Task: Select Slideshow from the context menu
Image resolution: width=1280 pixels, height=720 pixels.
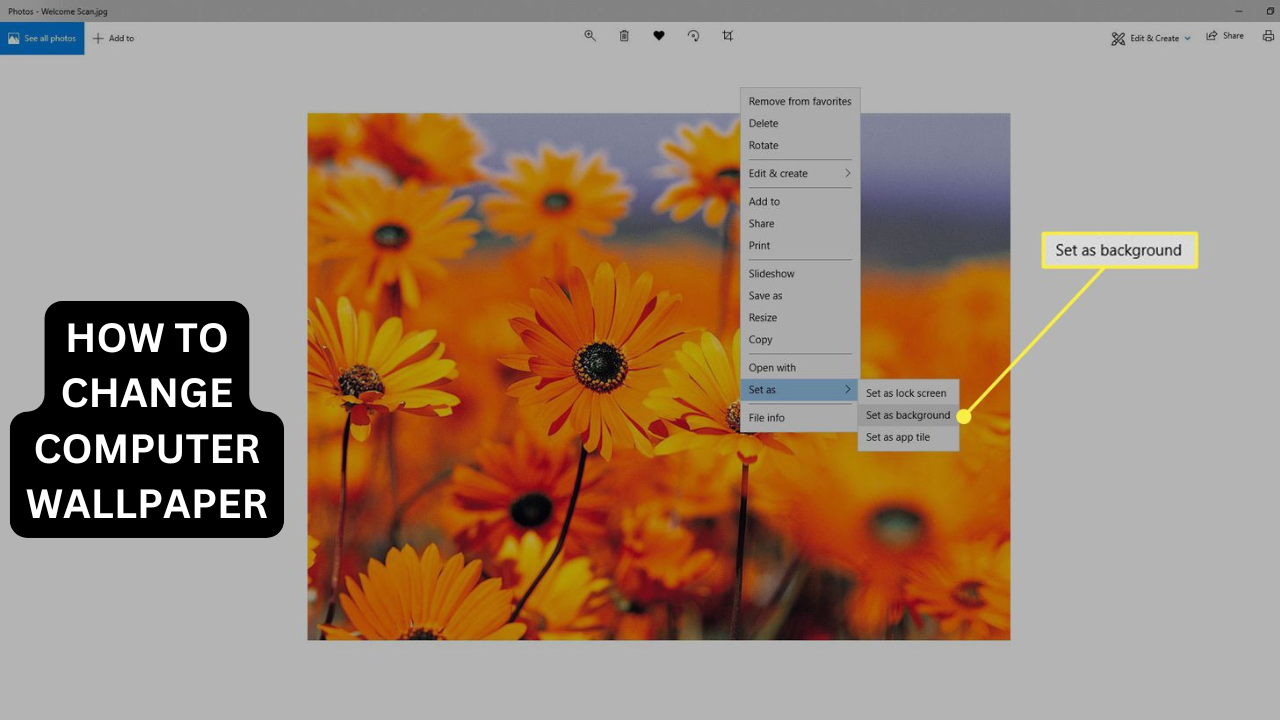Action: point(771,273)
